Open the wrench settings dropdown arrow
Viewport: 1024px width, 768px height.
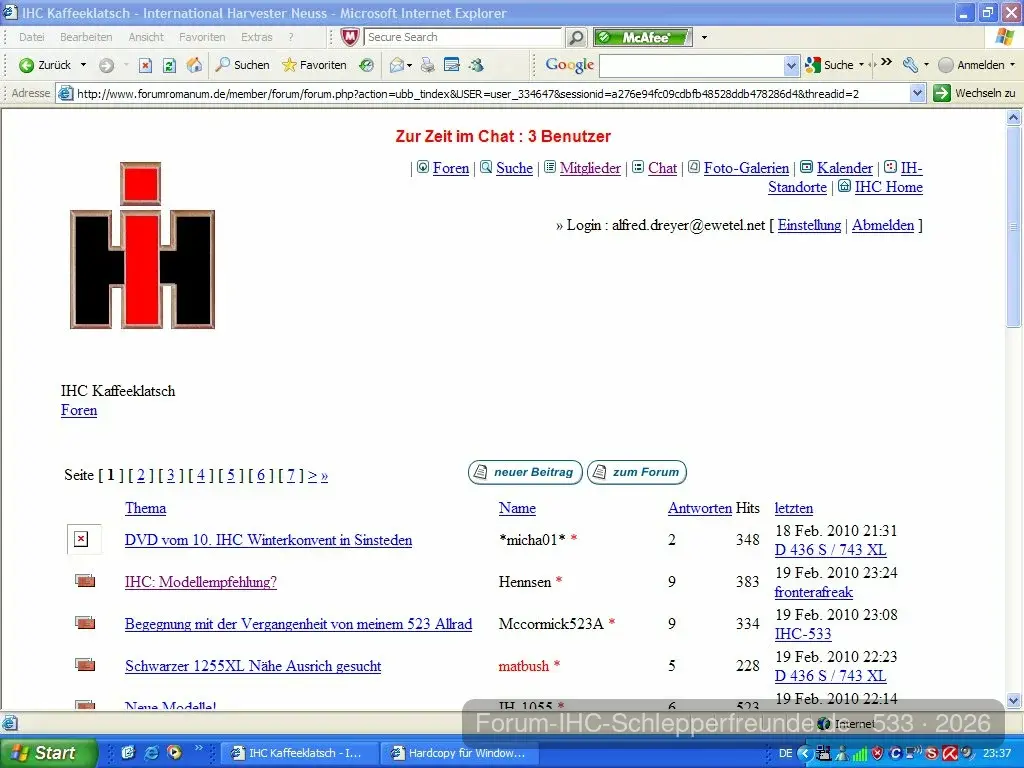click(x=926, y=65)
